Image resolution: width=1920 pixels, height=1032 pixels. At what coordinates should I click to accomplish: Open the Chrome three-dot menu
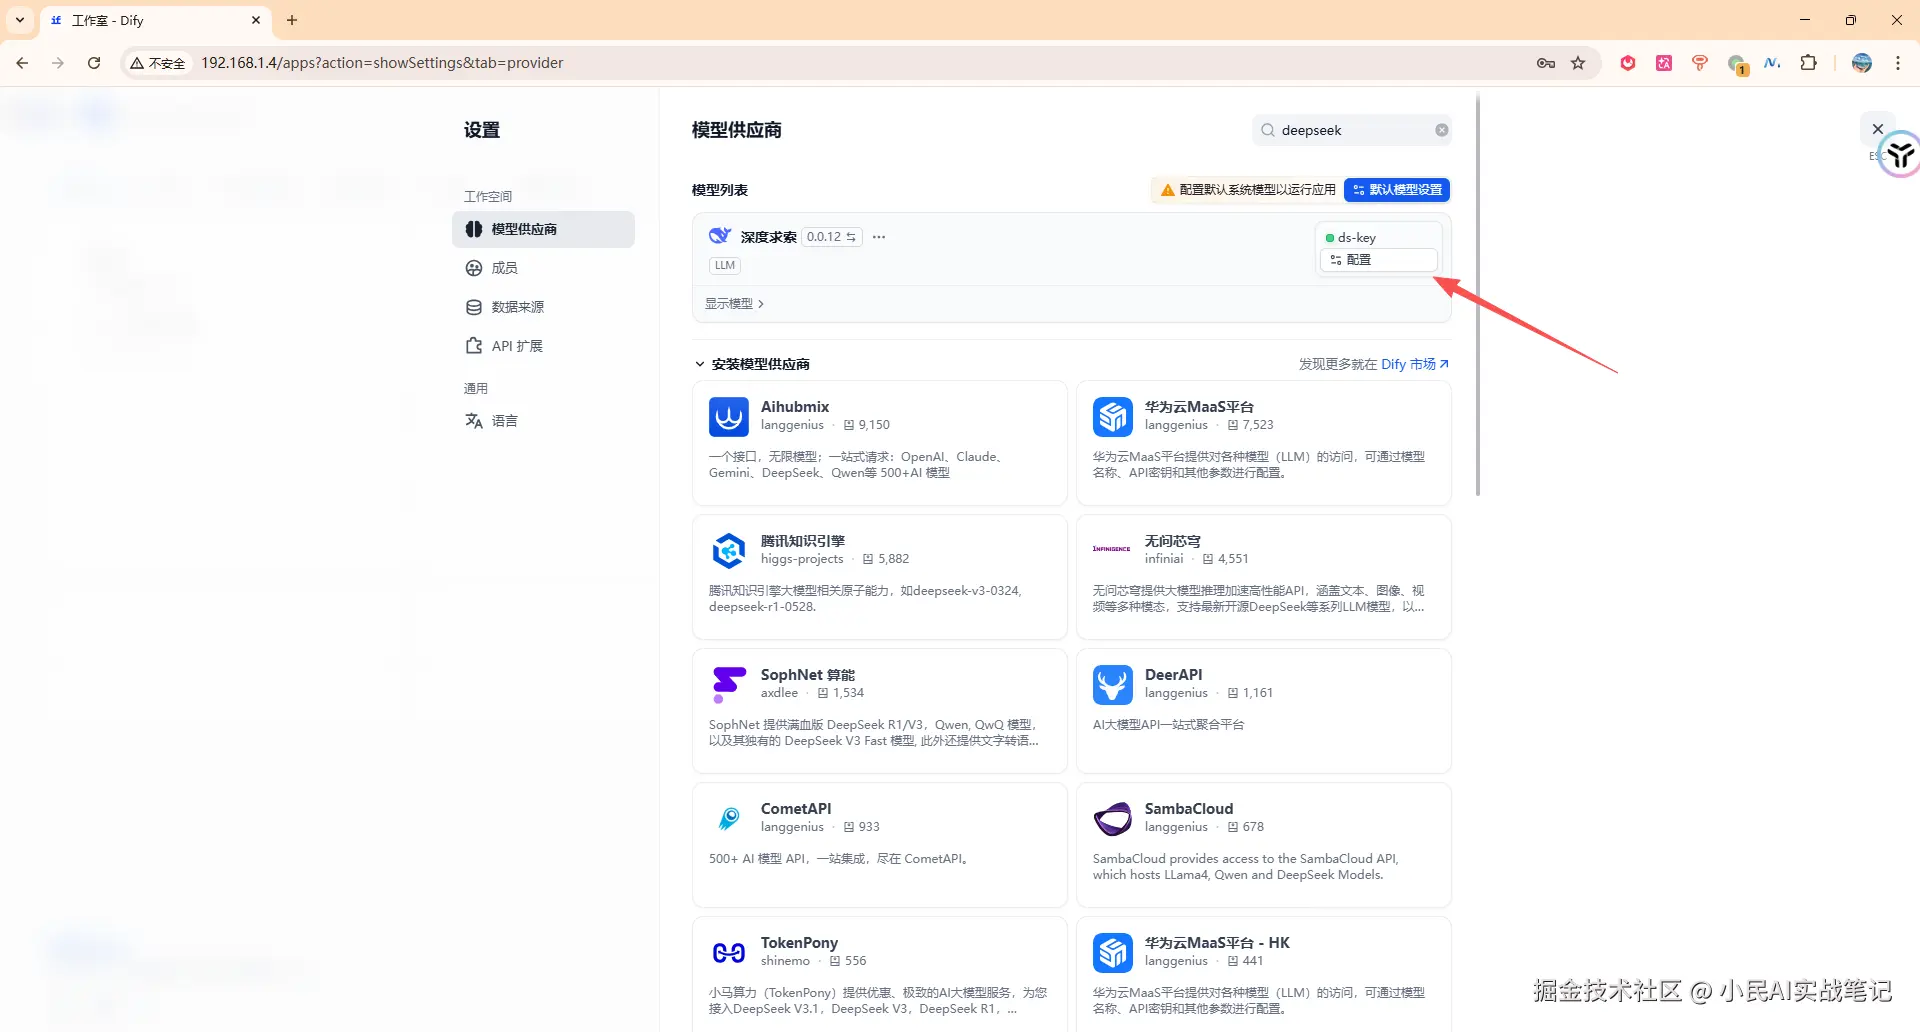coord(1898,63)
